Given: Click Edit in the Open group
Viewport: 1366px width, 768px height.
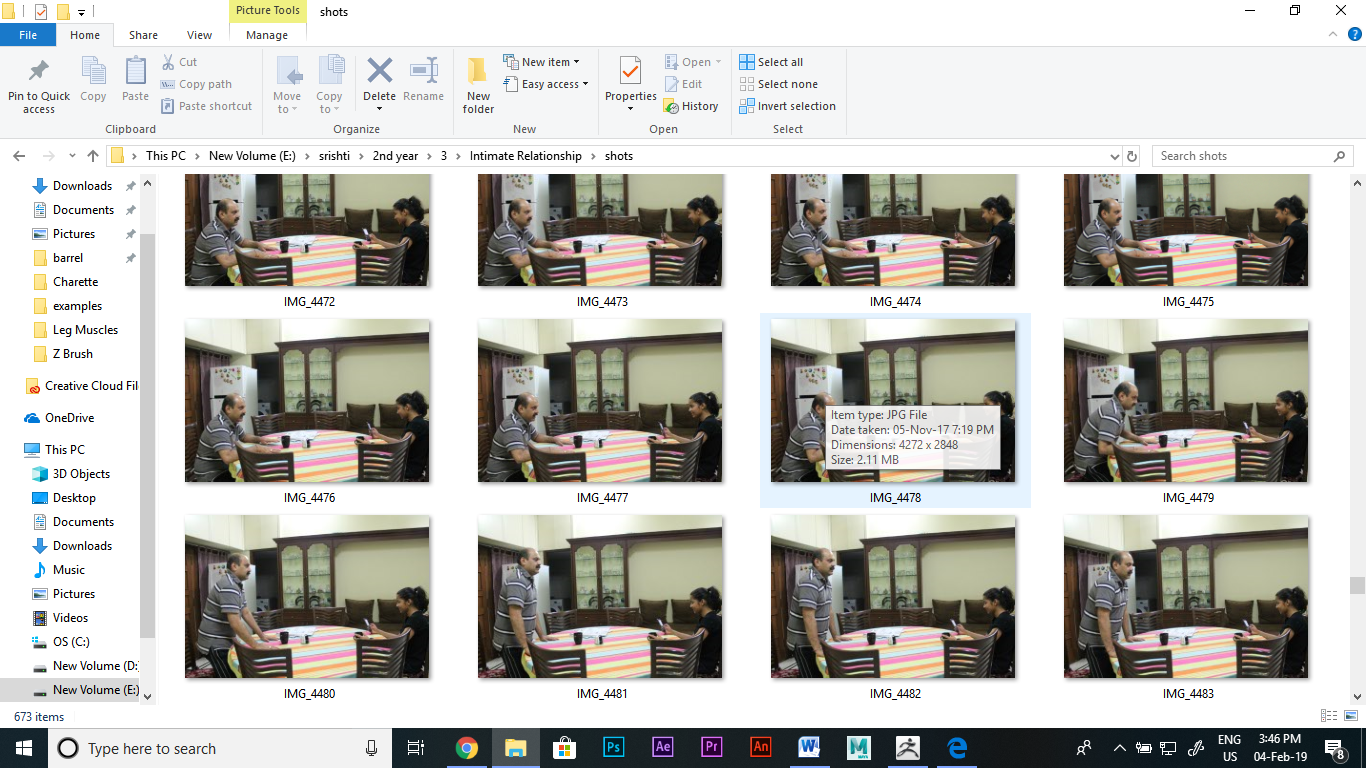Looking at the screenshot, I should 683,84.
